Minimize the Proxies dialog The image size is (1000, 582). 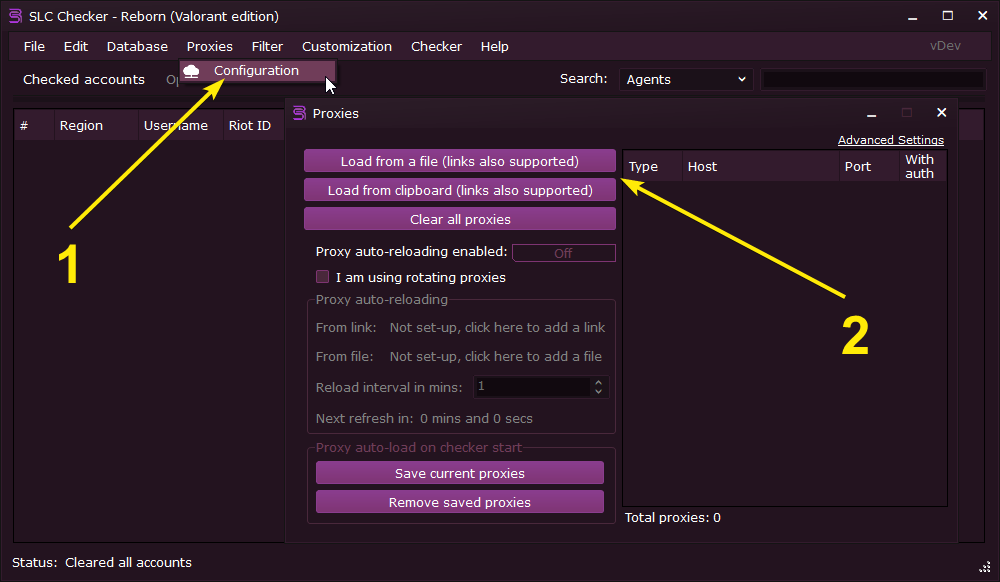coord(871,113)
